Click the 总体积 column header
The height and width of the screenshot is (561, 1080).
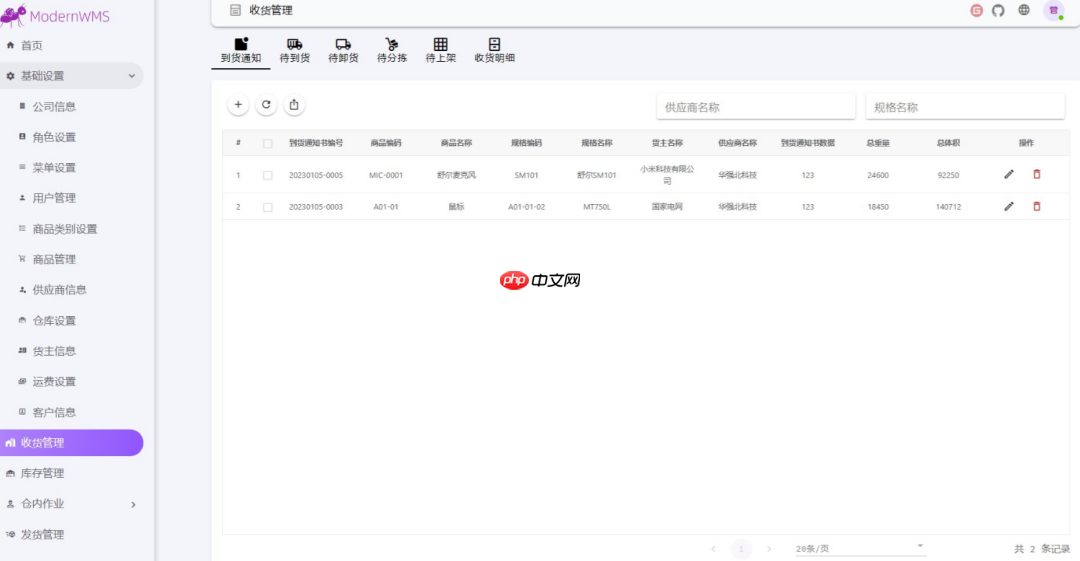click(x=948, y=143)
